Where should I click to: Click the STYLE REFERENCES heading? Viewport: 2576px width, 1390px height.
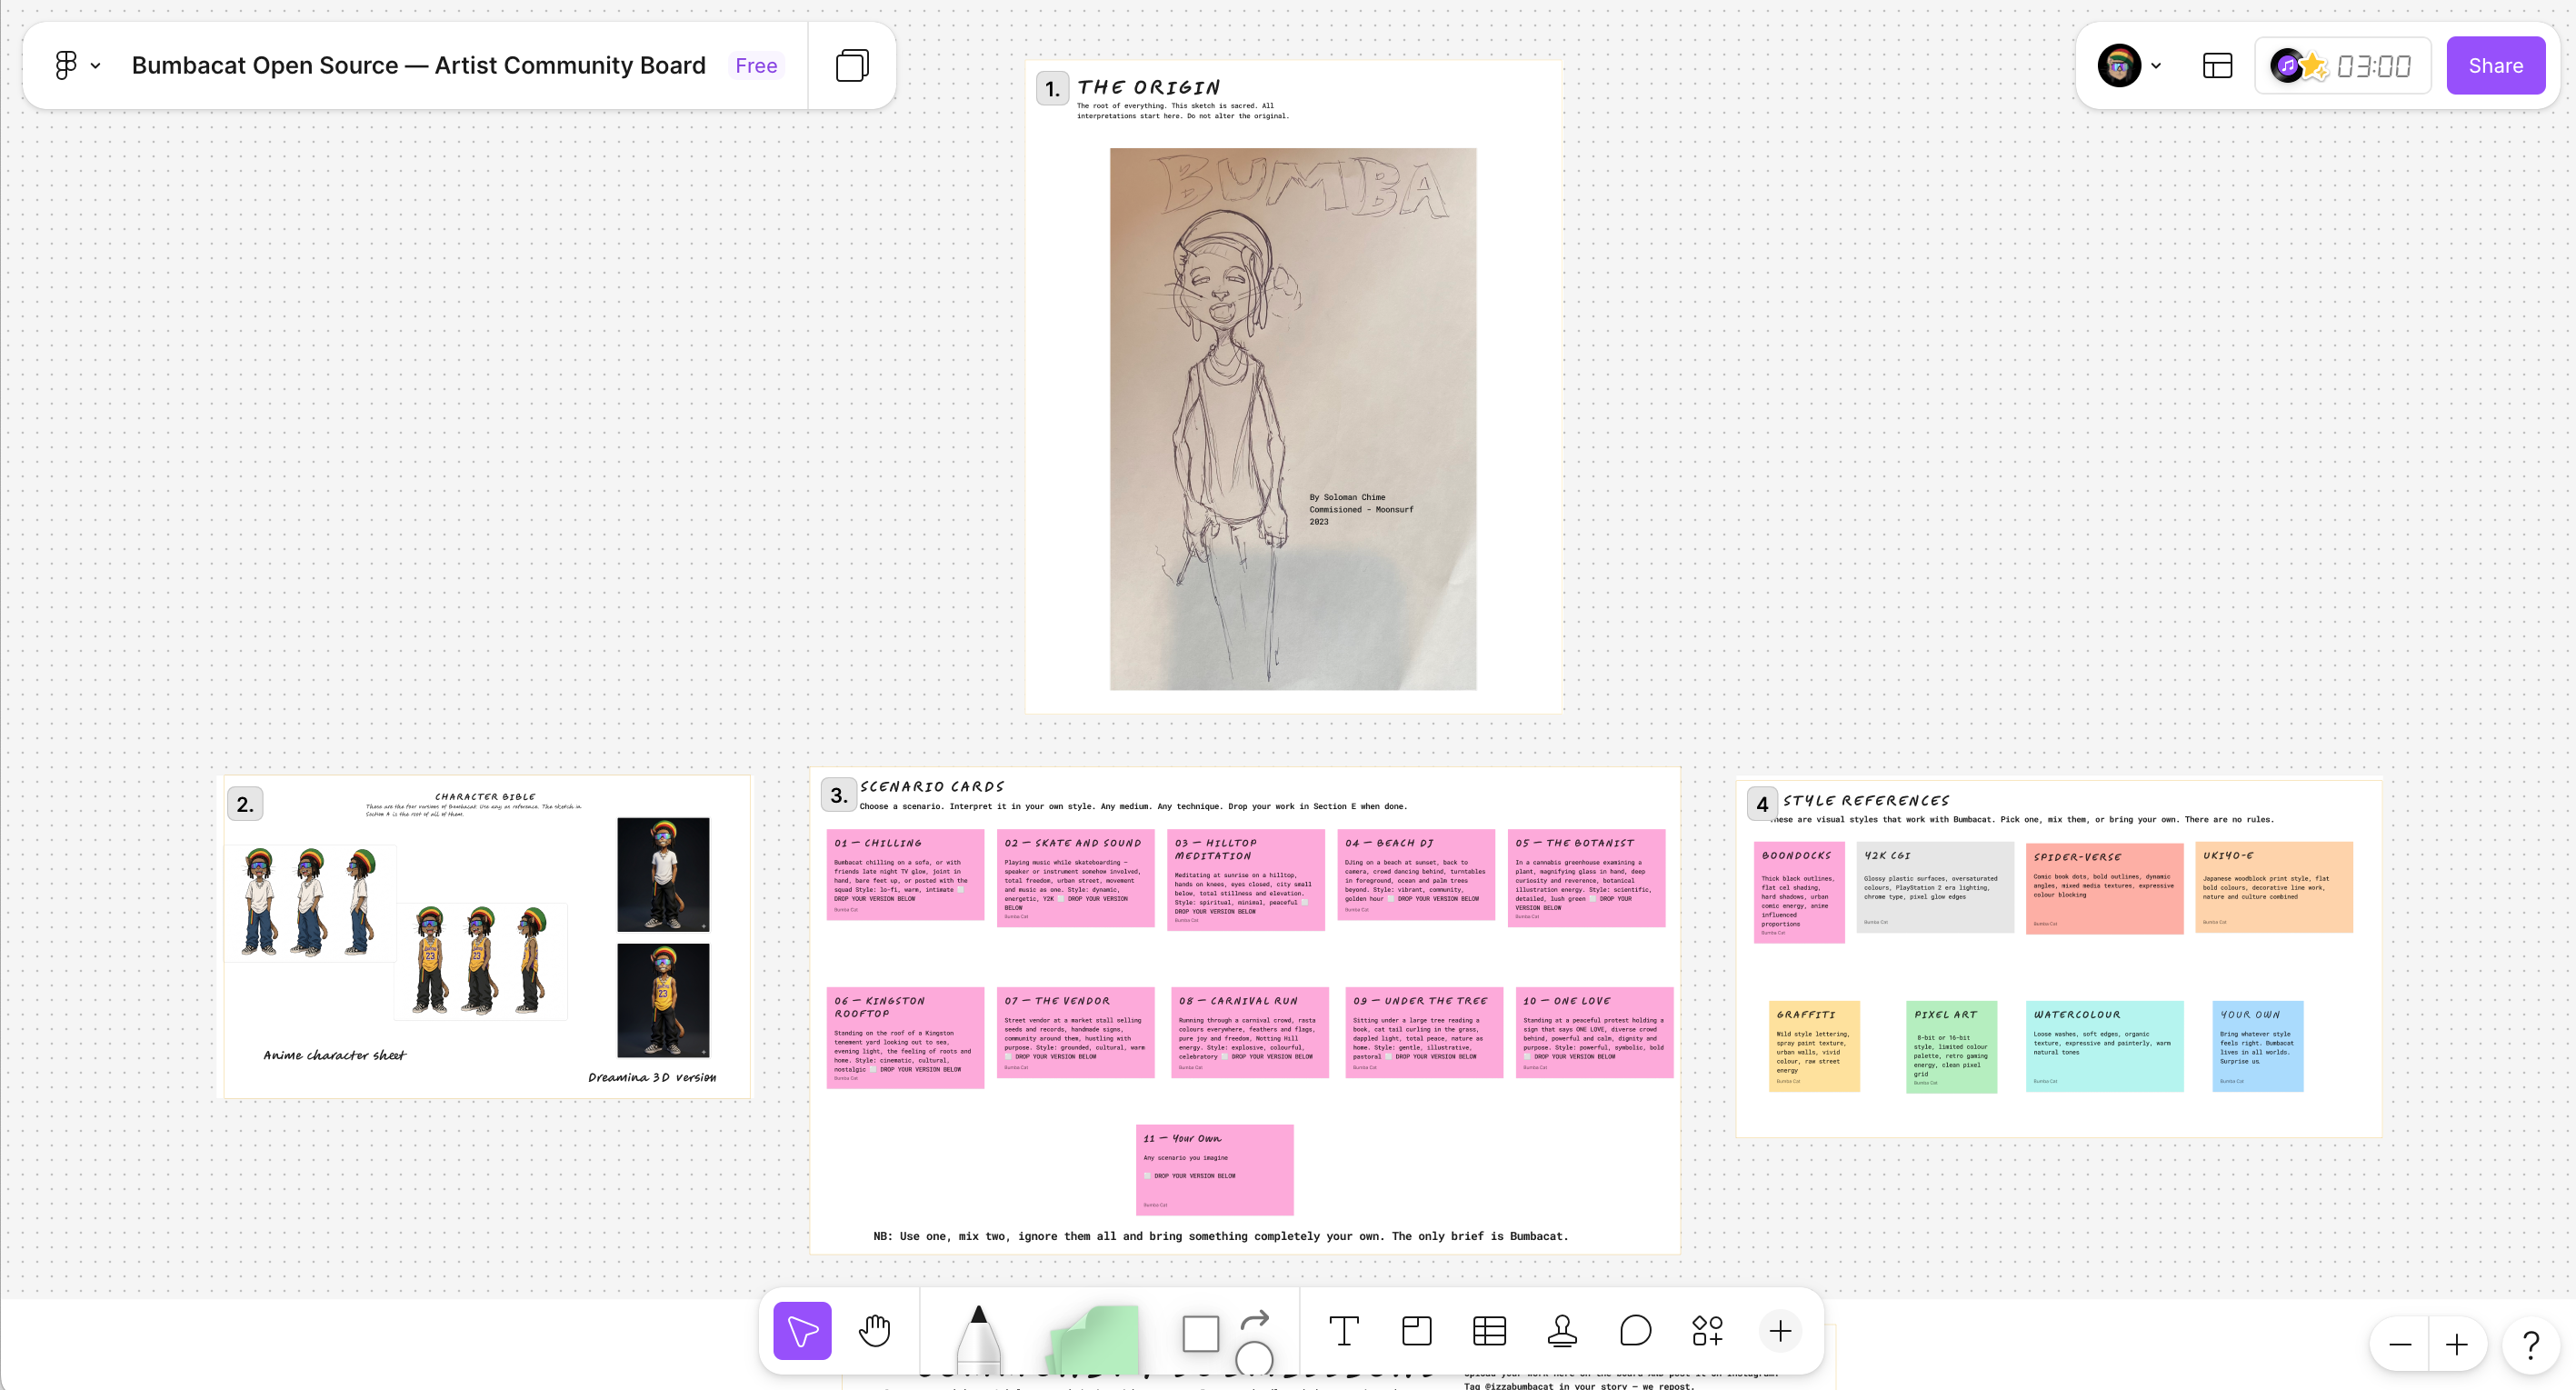click(x=1866, y=801)
